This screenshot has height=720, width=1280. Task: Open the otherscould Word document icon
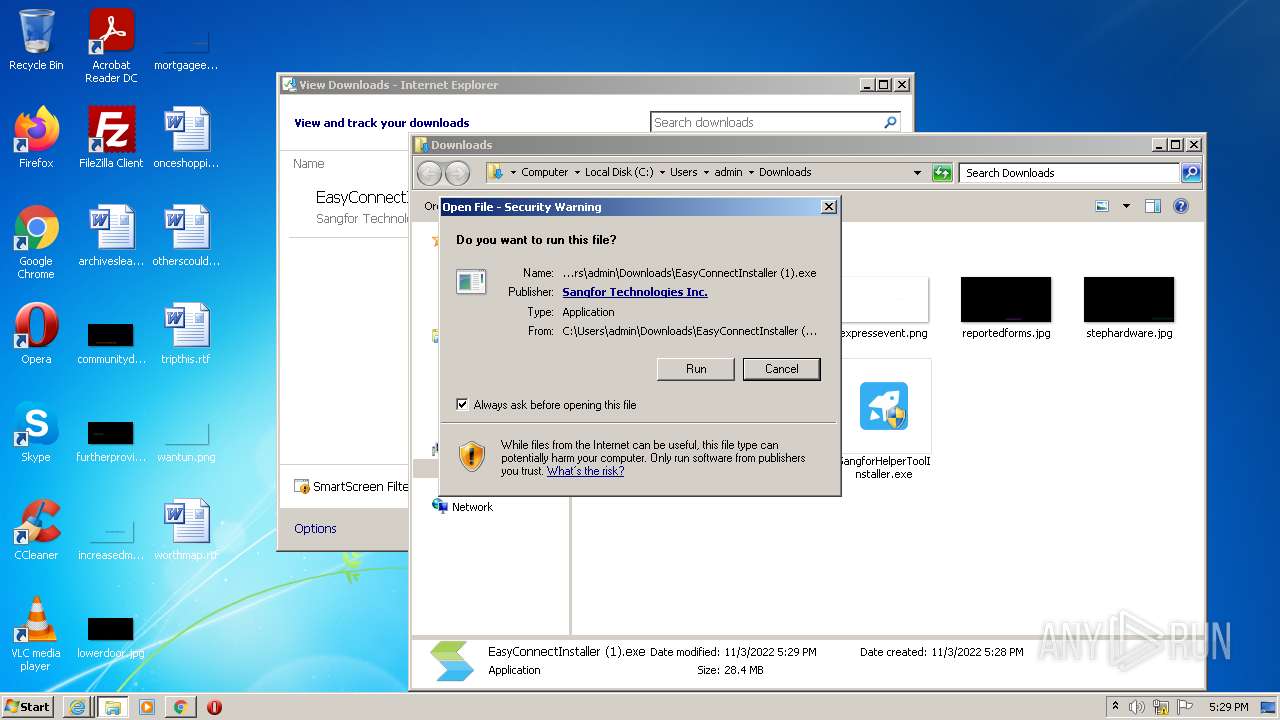tap(186, 235)
